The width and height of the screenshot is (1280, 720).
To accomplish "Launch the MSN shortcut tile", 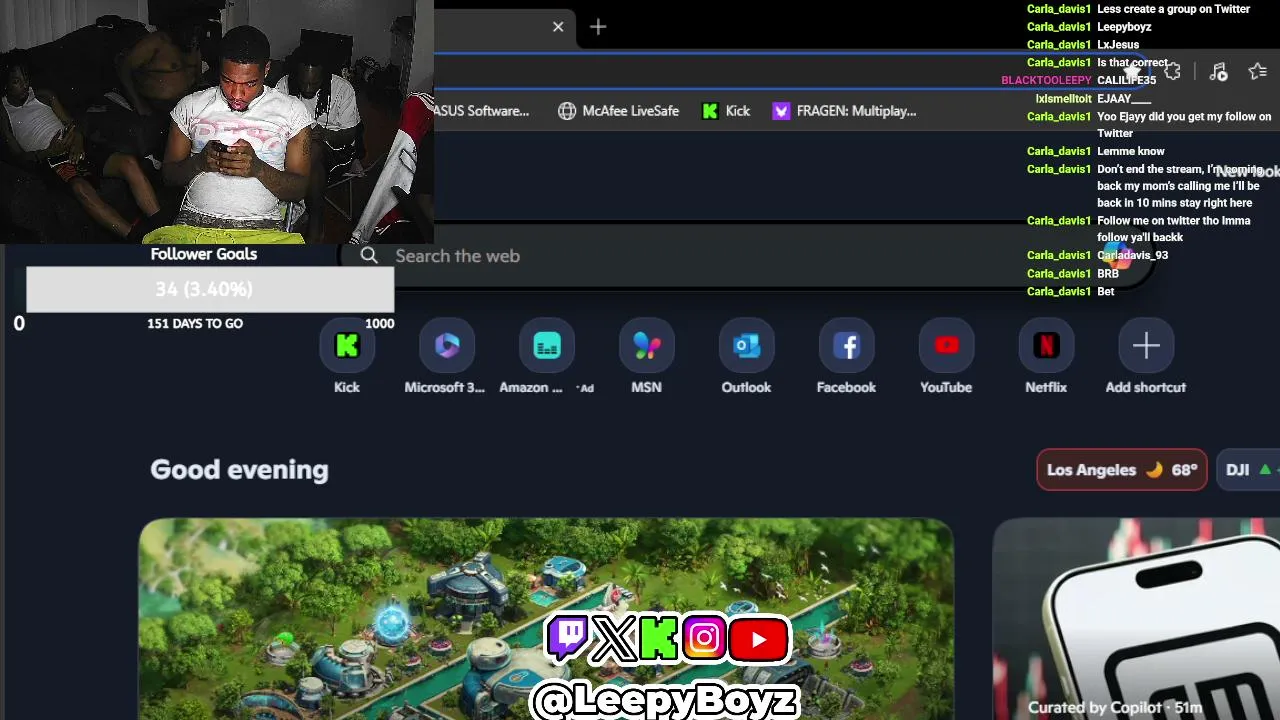I will tap(647, 346).
